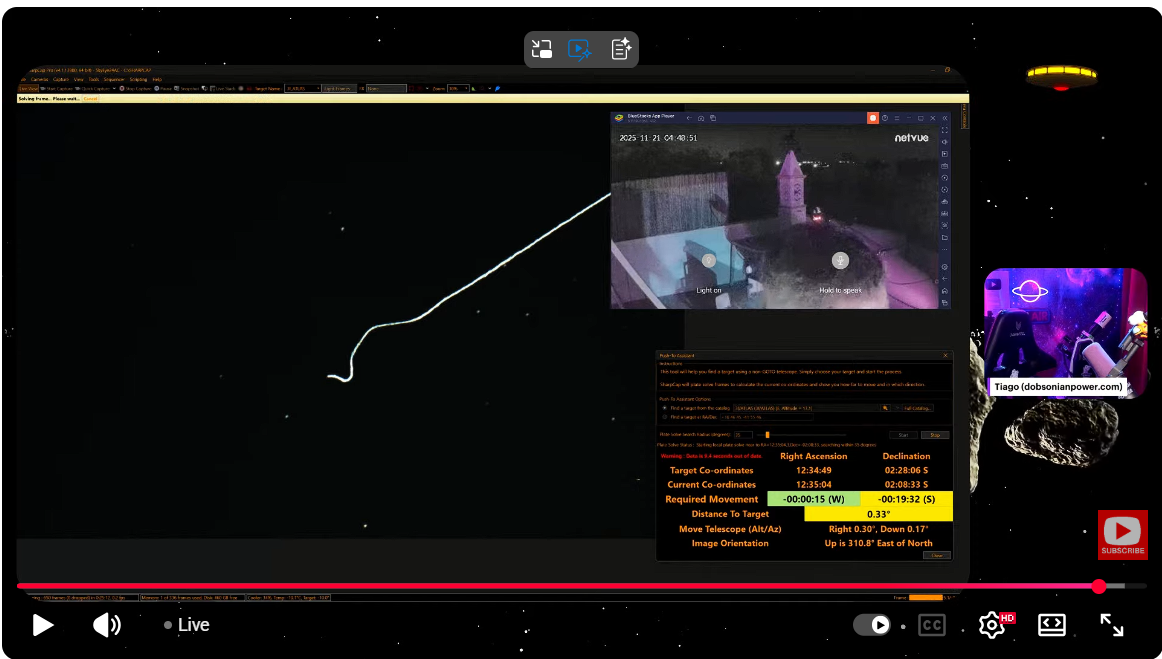Click Start Capture in SharpCap toolbar

coord(56,88)
